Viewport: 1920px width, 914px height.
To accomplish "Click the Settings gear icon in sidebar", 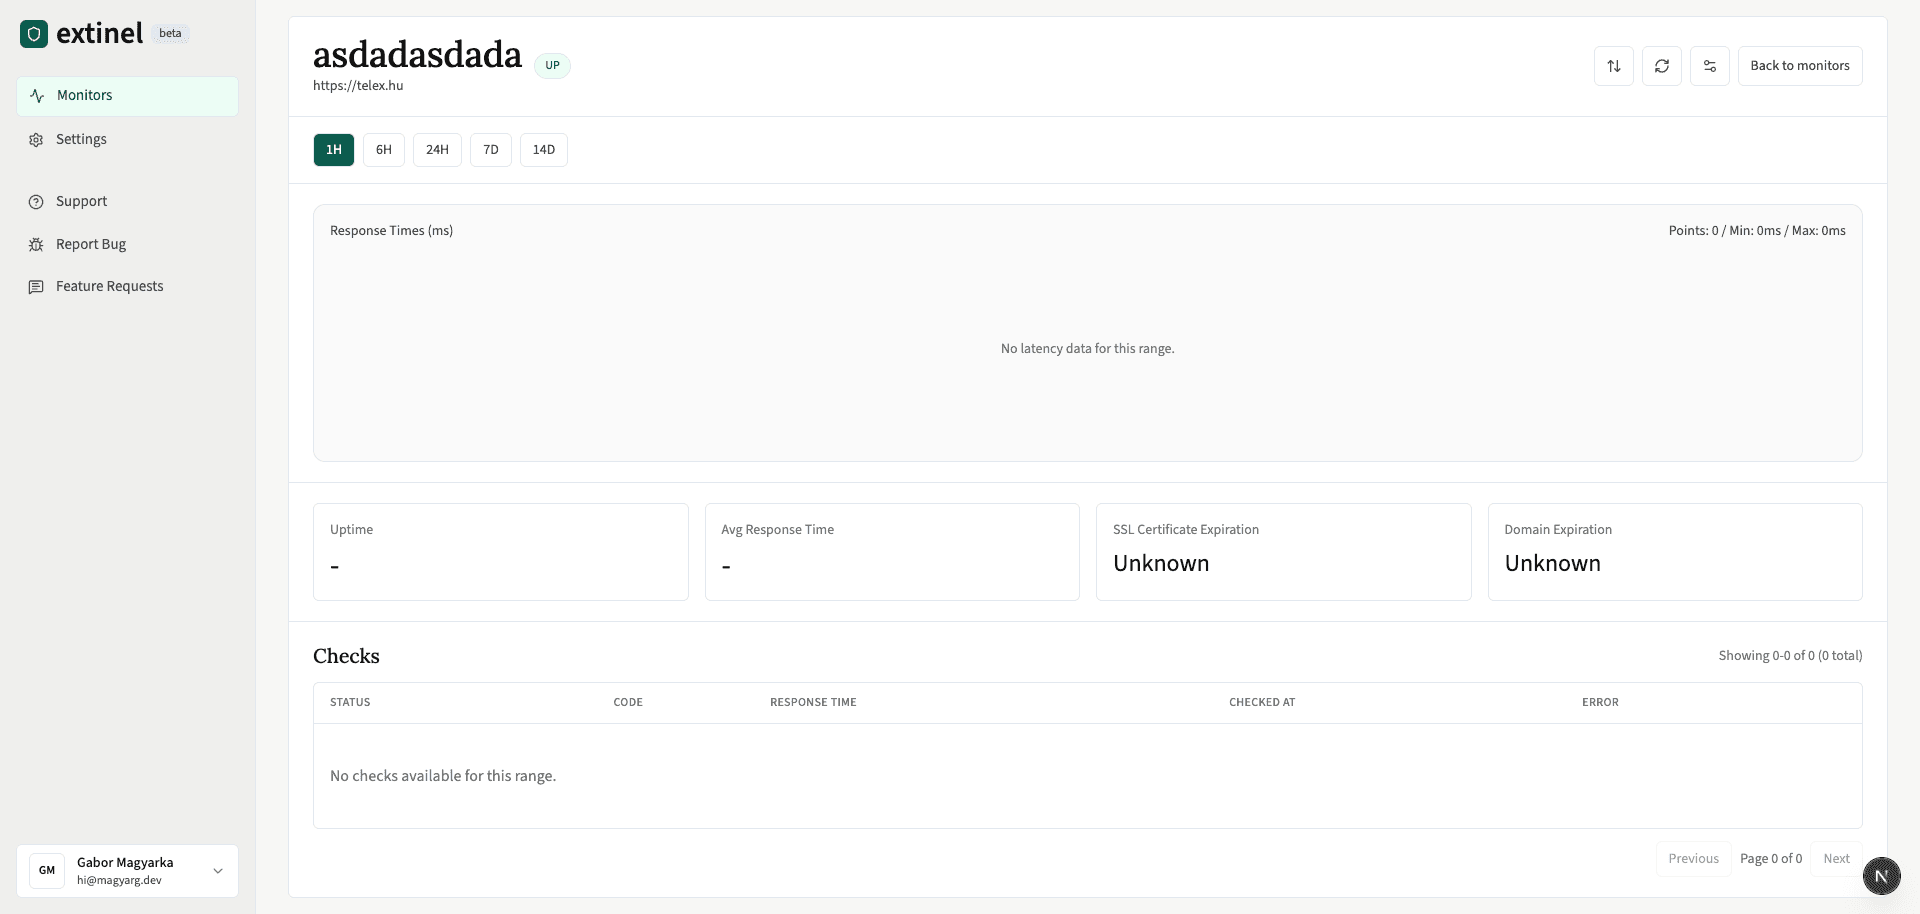I will [x=36, y=140].
